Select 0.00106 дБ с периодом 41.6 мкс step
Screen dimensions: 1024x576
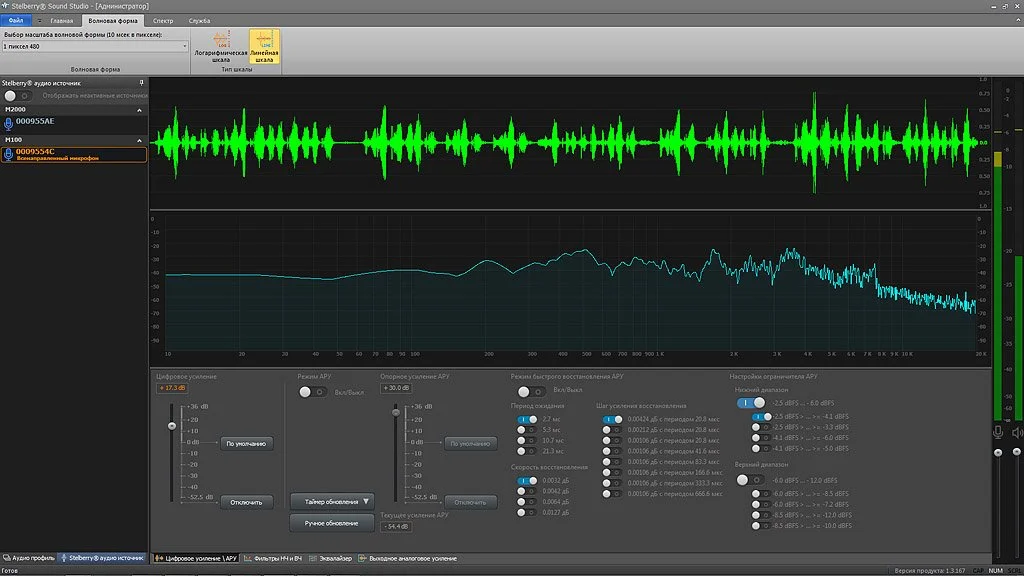pyautogui.click(x=612, y=451)
